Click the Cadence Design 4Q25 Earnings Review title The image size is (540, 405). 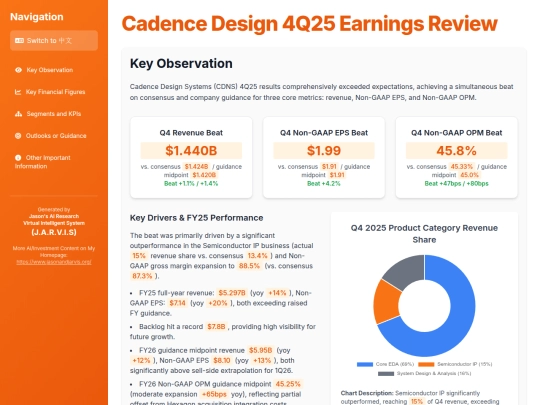coord(310,24)
